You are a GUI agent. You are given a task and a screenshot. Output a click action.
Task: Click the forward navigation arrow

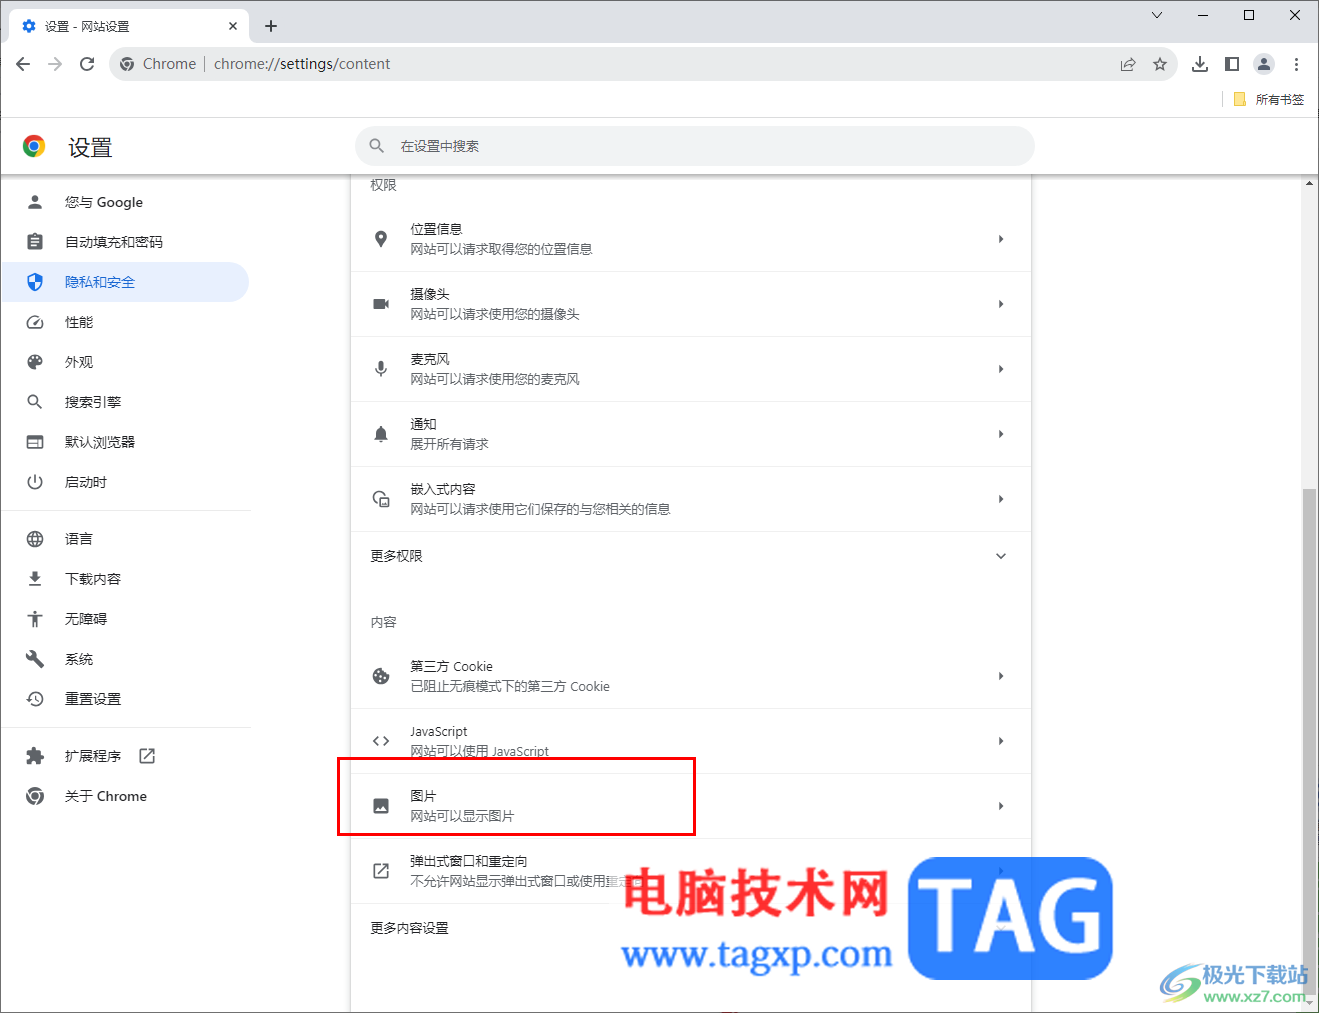point(55,64)
